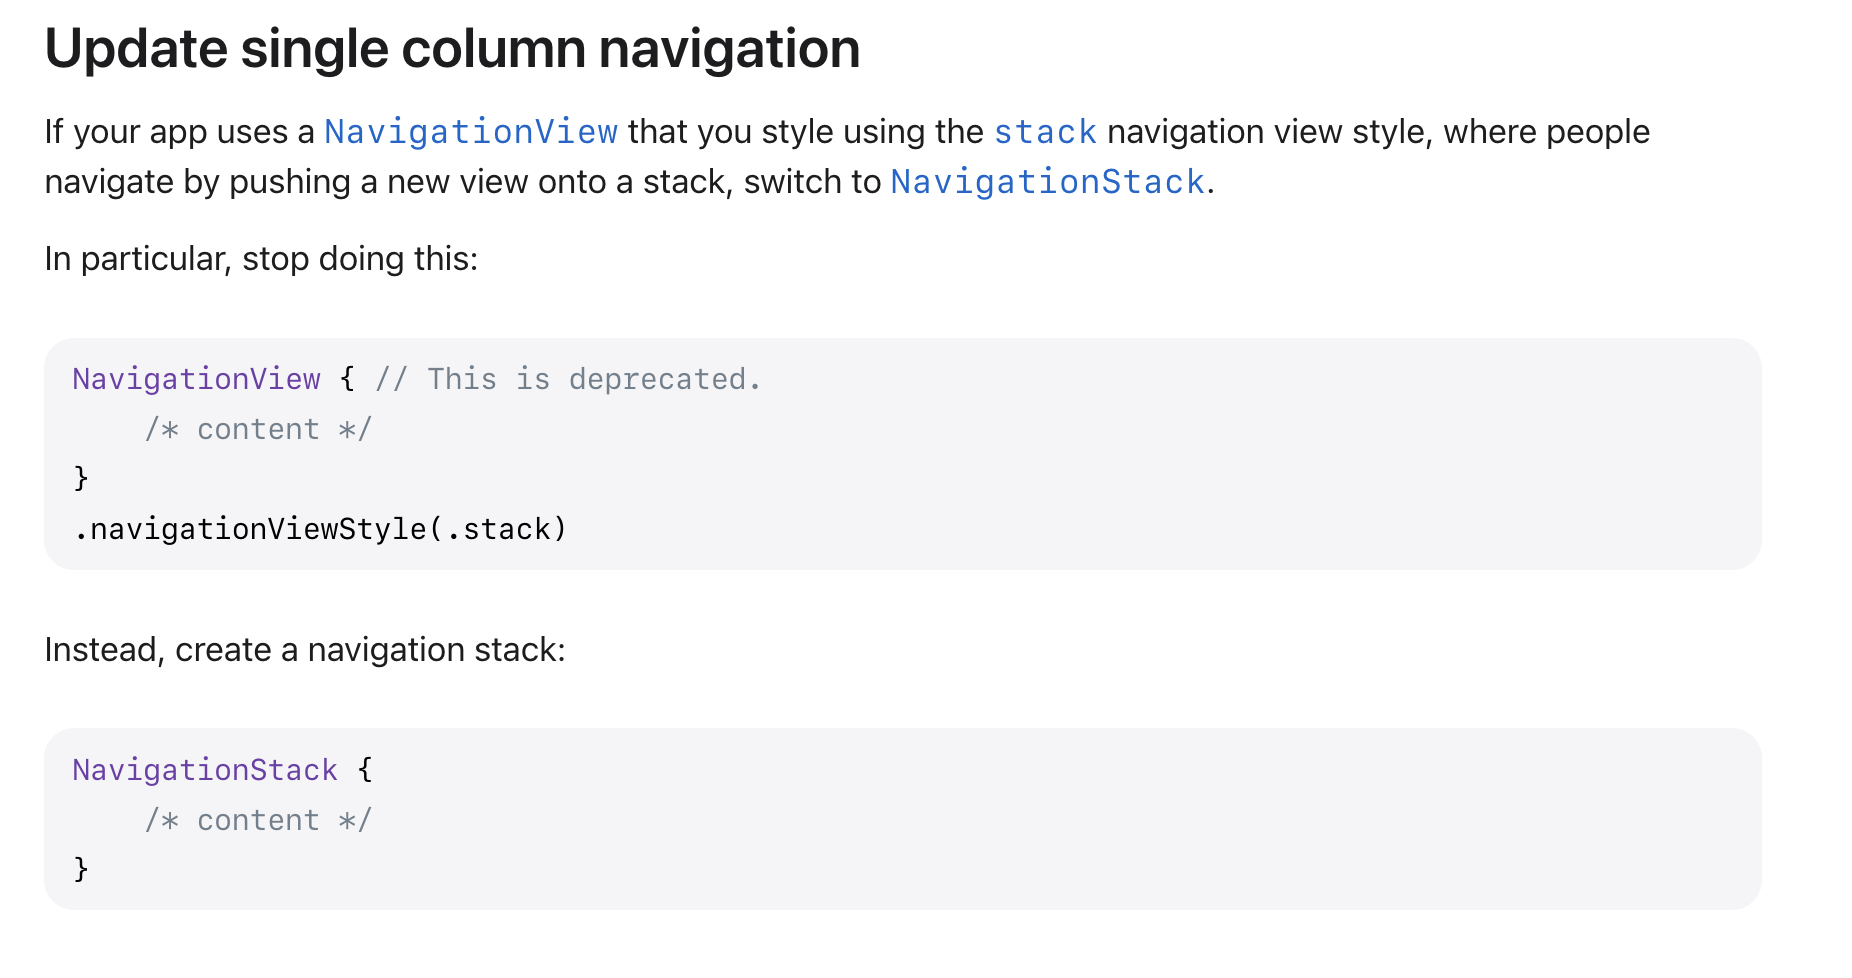Click closing brace of the NavigationView block
The width and height of the screenshot is (1852, 978).
(81, 478)
